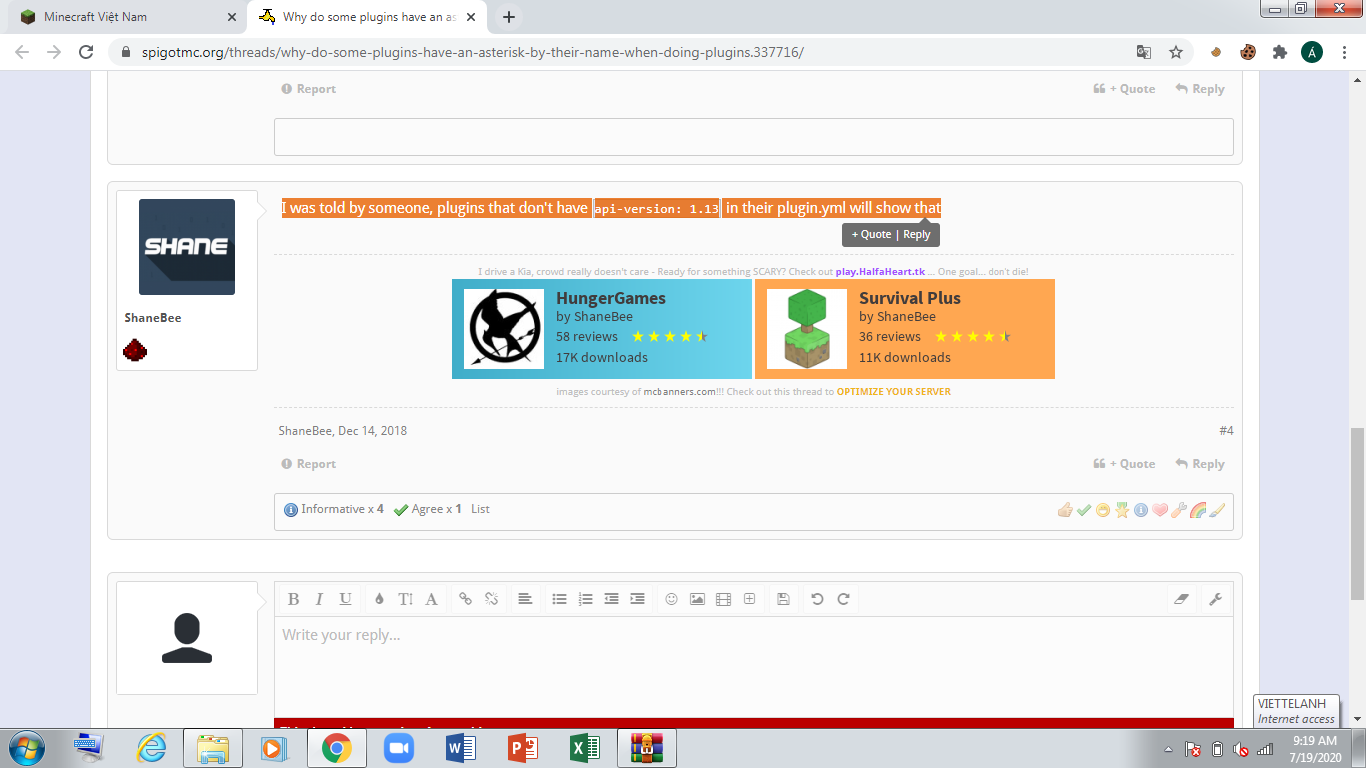Insert media using the film icon
The image size is (1366, 768).
click(723, 599)
